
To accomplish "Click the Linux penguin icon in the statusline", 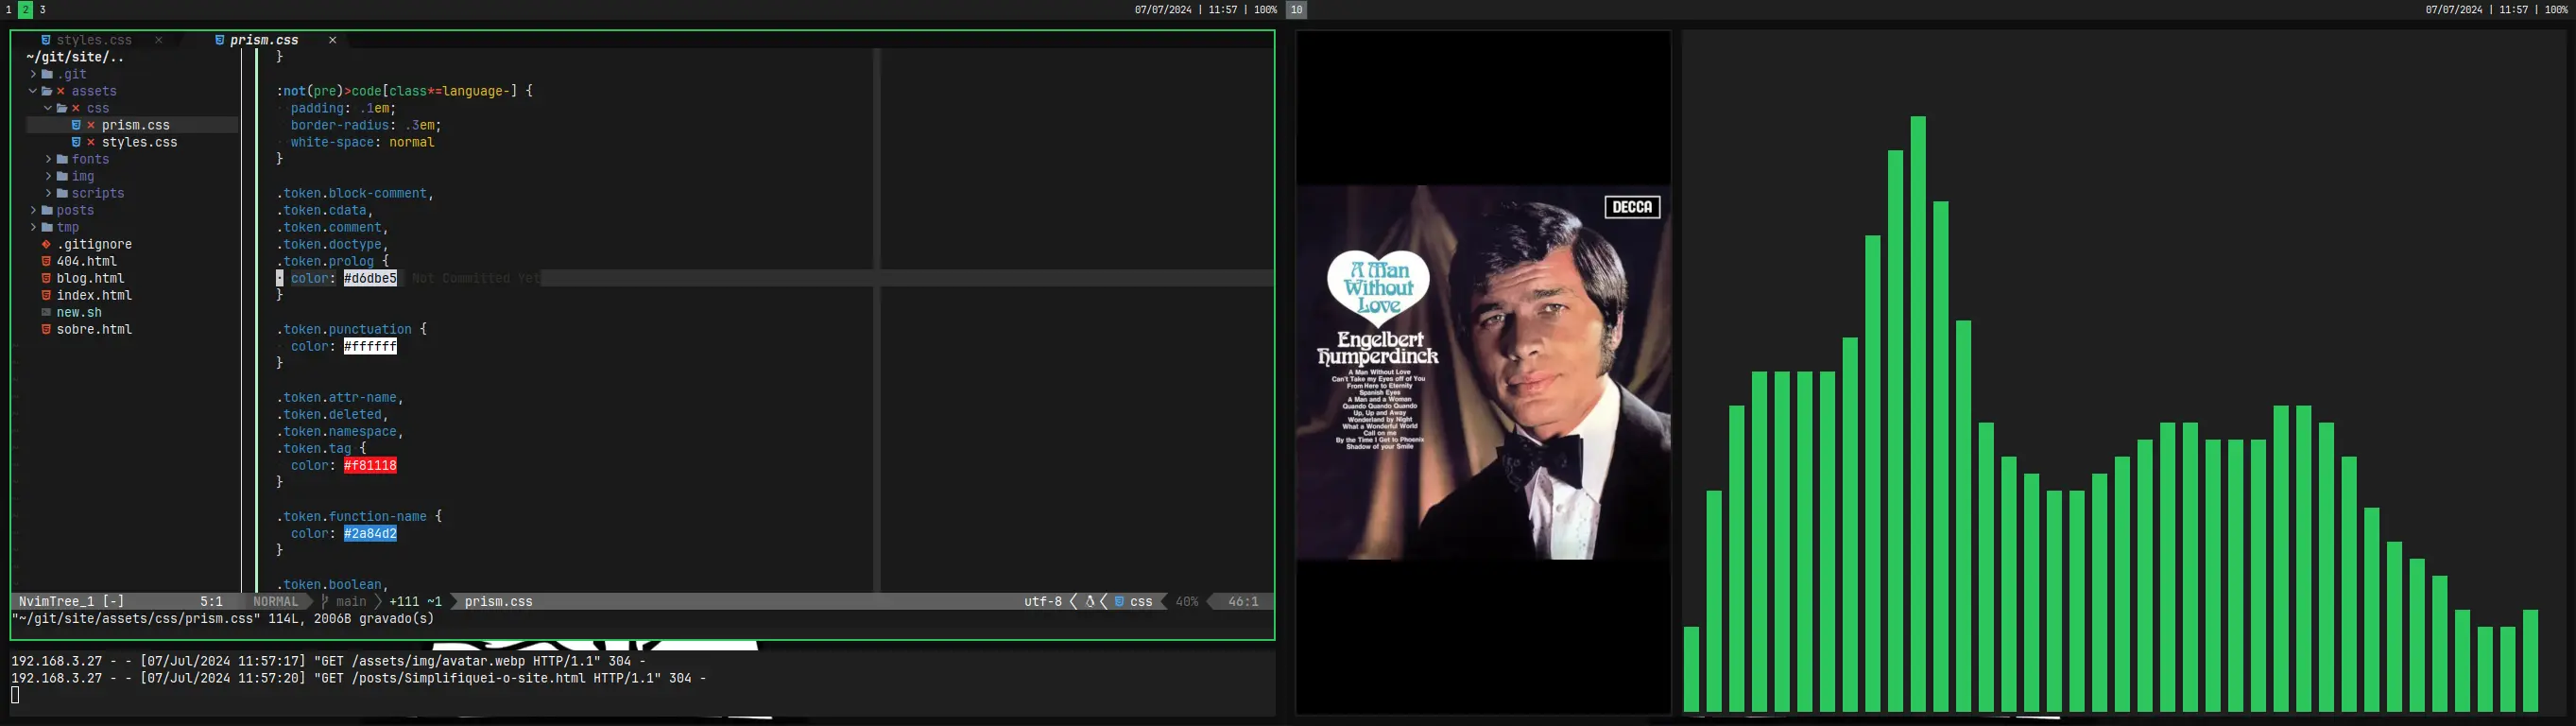I will (x=1090, y=601).
